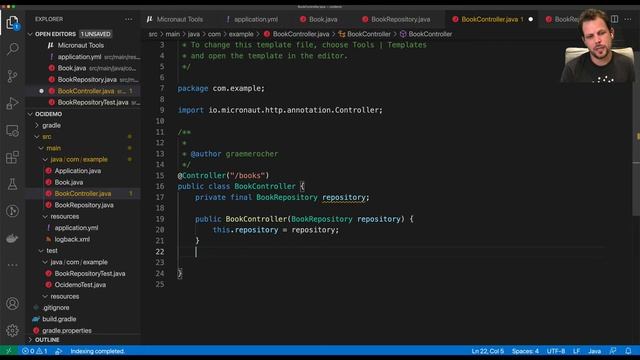Select language mode Java in status bar
The width and height of the screenshot is (640, 360).
pos(594,351)
